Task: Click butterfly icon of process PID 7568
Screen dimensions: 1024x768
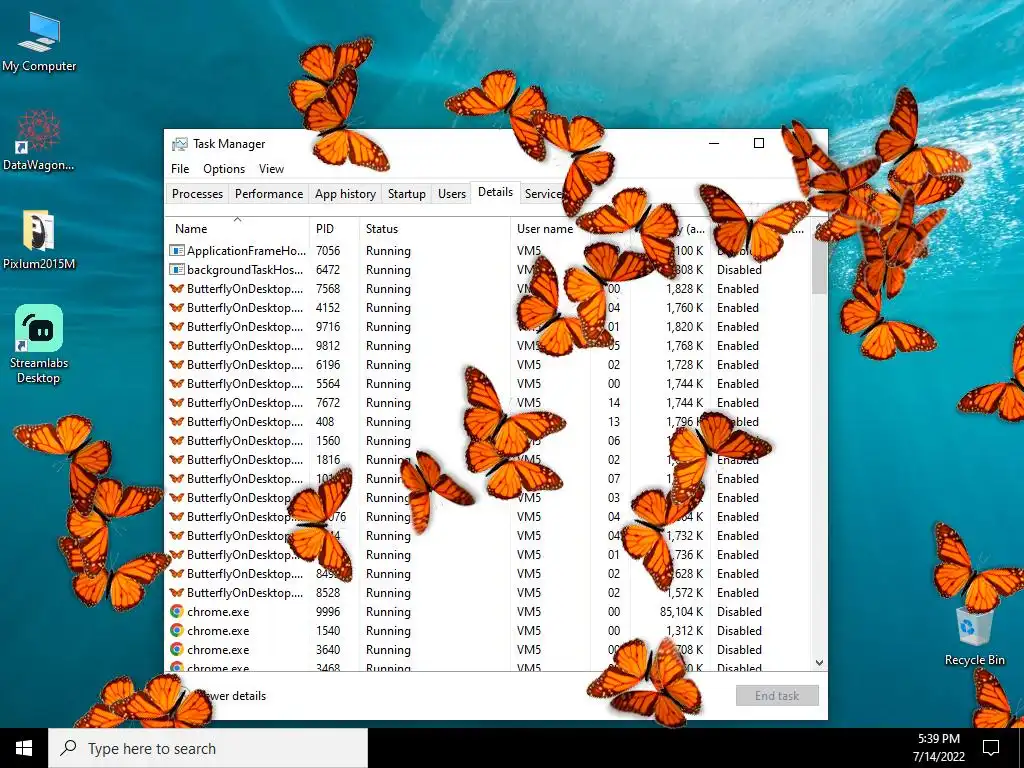Action: (176, 288)
